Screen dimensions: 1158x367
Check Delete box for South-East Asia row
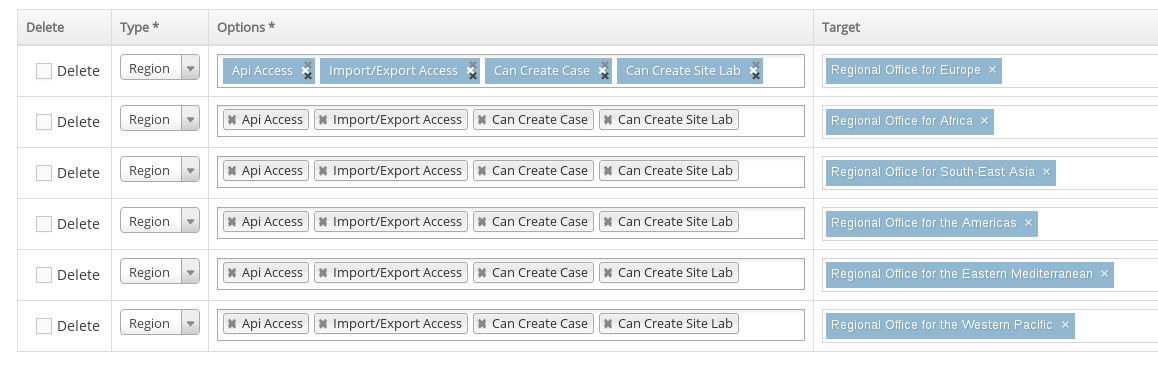[44, 173]
